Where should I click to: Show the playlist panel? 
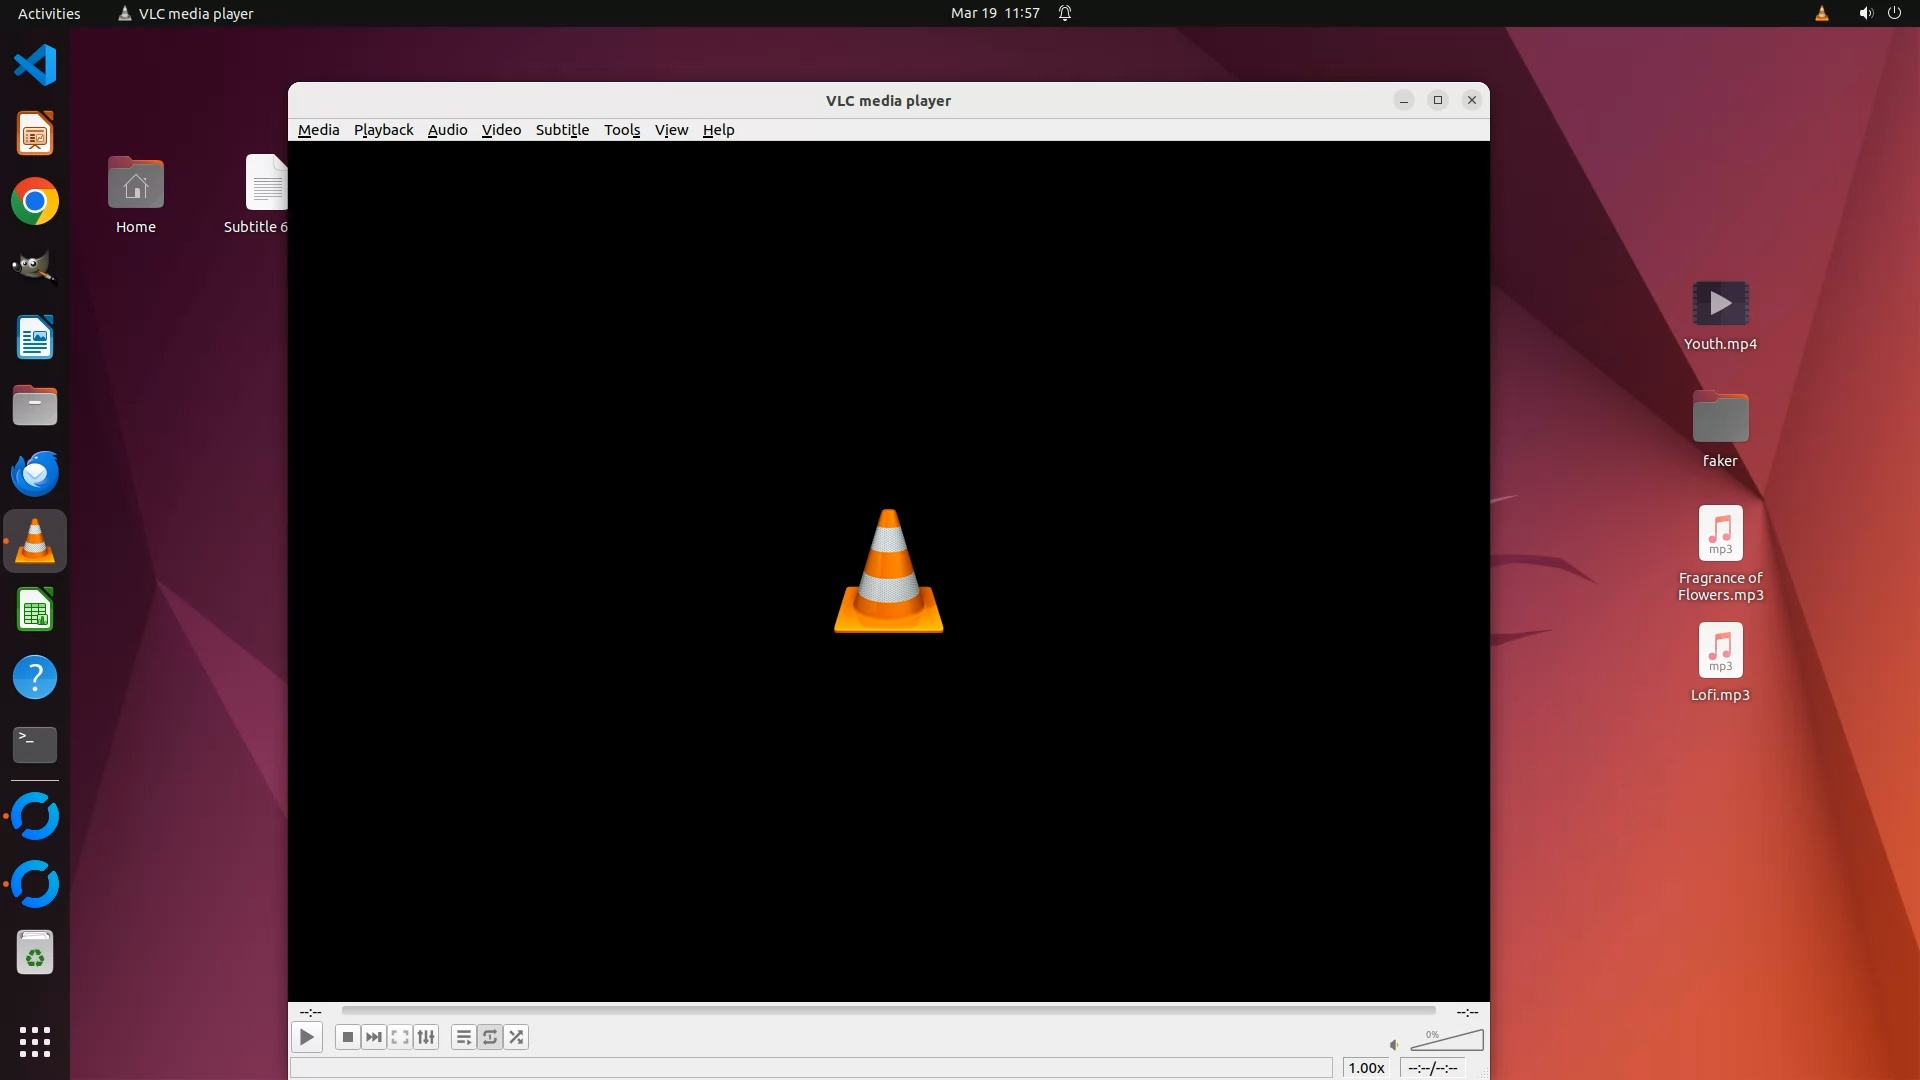[463, 1037]
